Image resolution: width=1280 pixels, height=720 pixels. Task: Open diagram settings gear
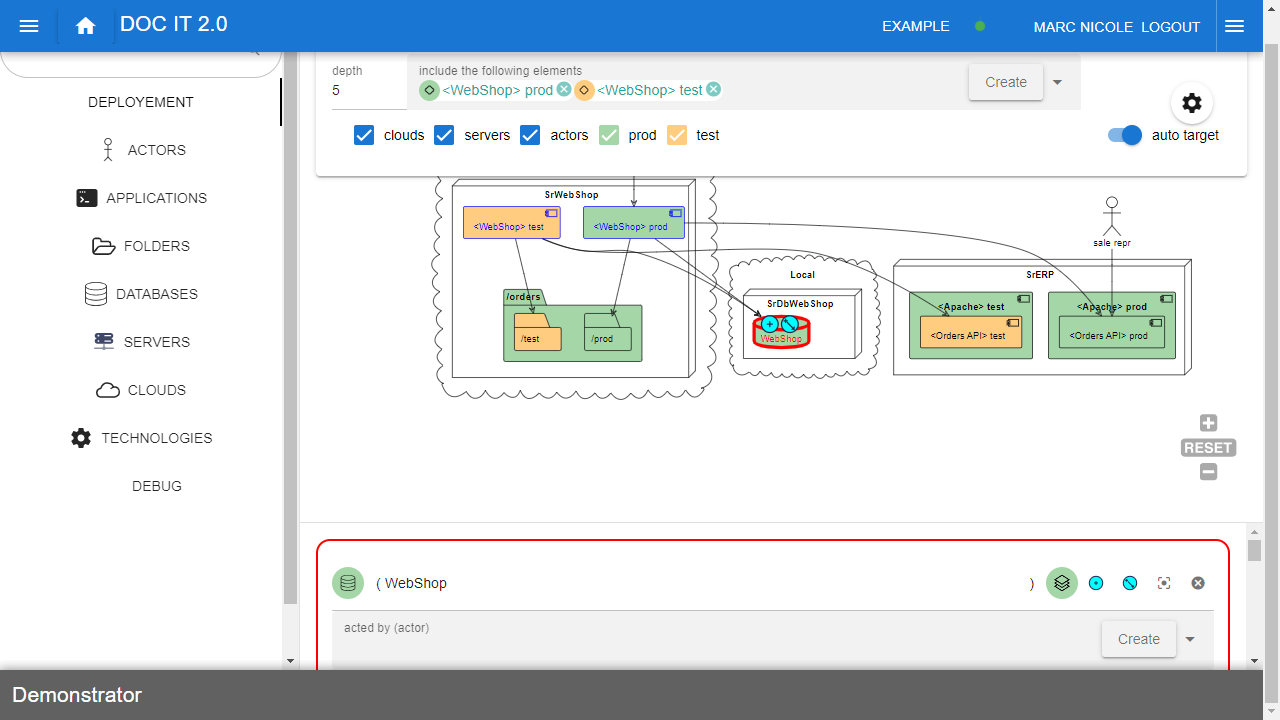pos(1191,103)
